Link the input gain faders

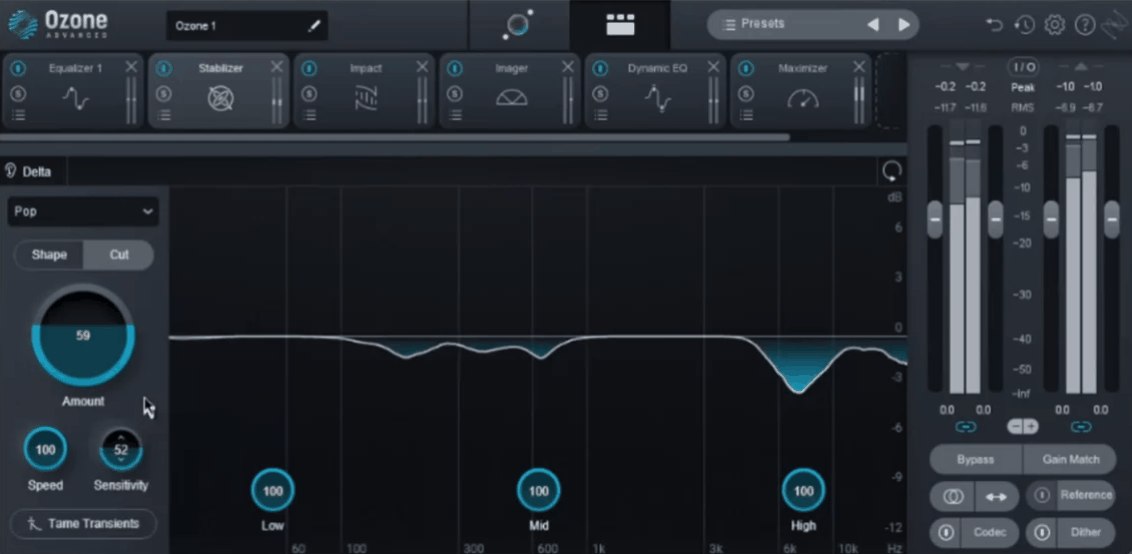pos(965,427)
